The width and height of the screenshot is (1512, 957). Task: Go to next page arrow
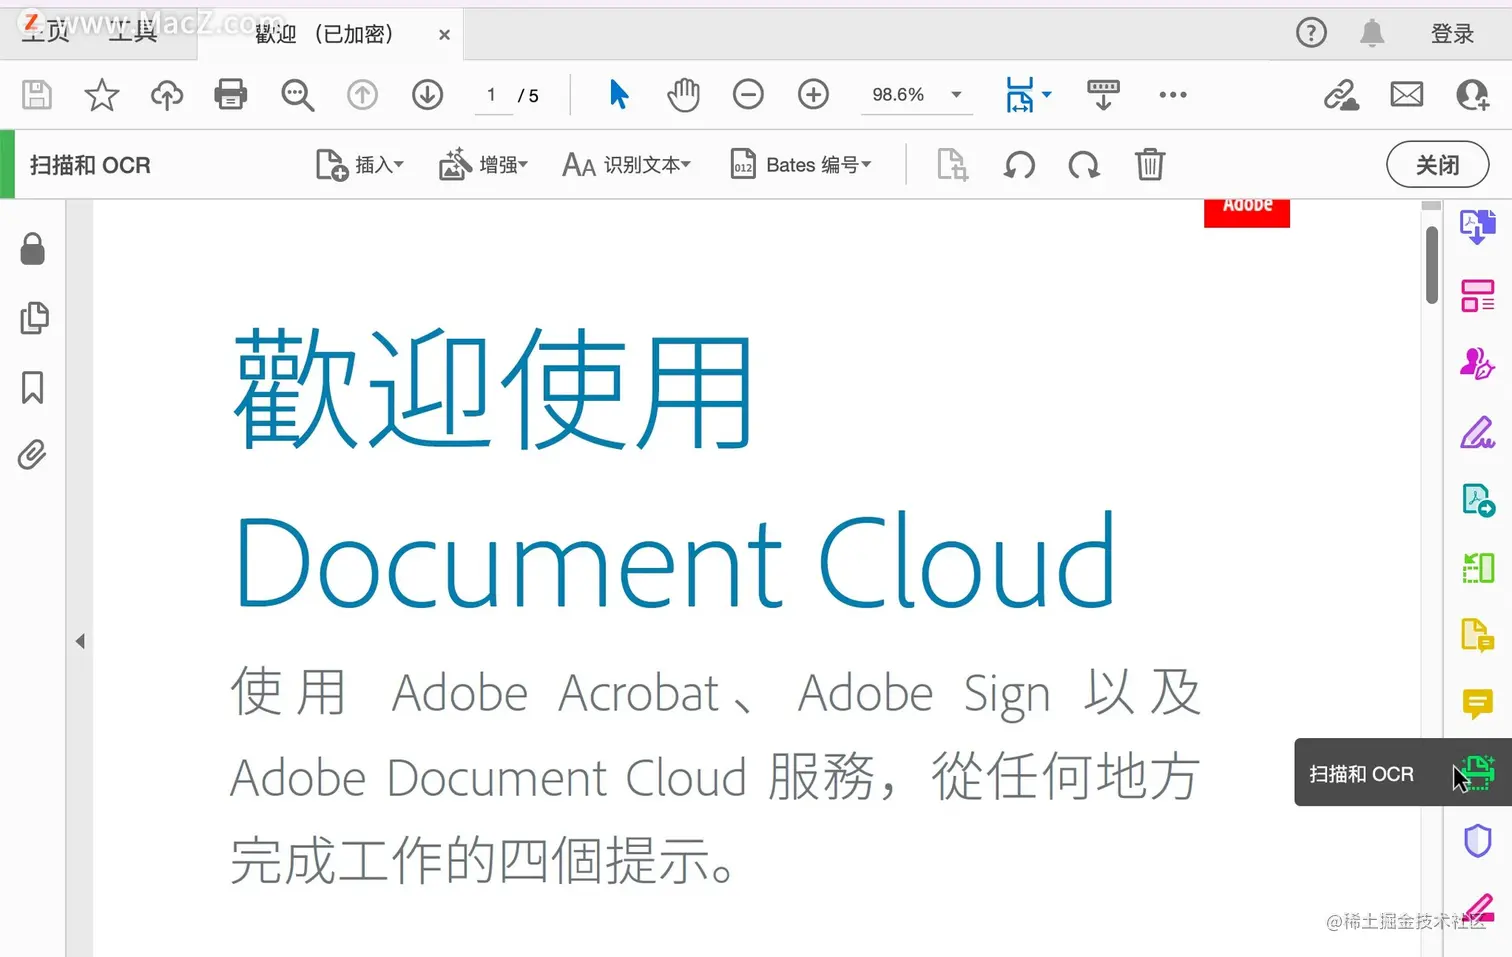click(427, 95)
